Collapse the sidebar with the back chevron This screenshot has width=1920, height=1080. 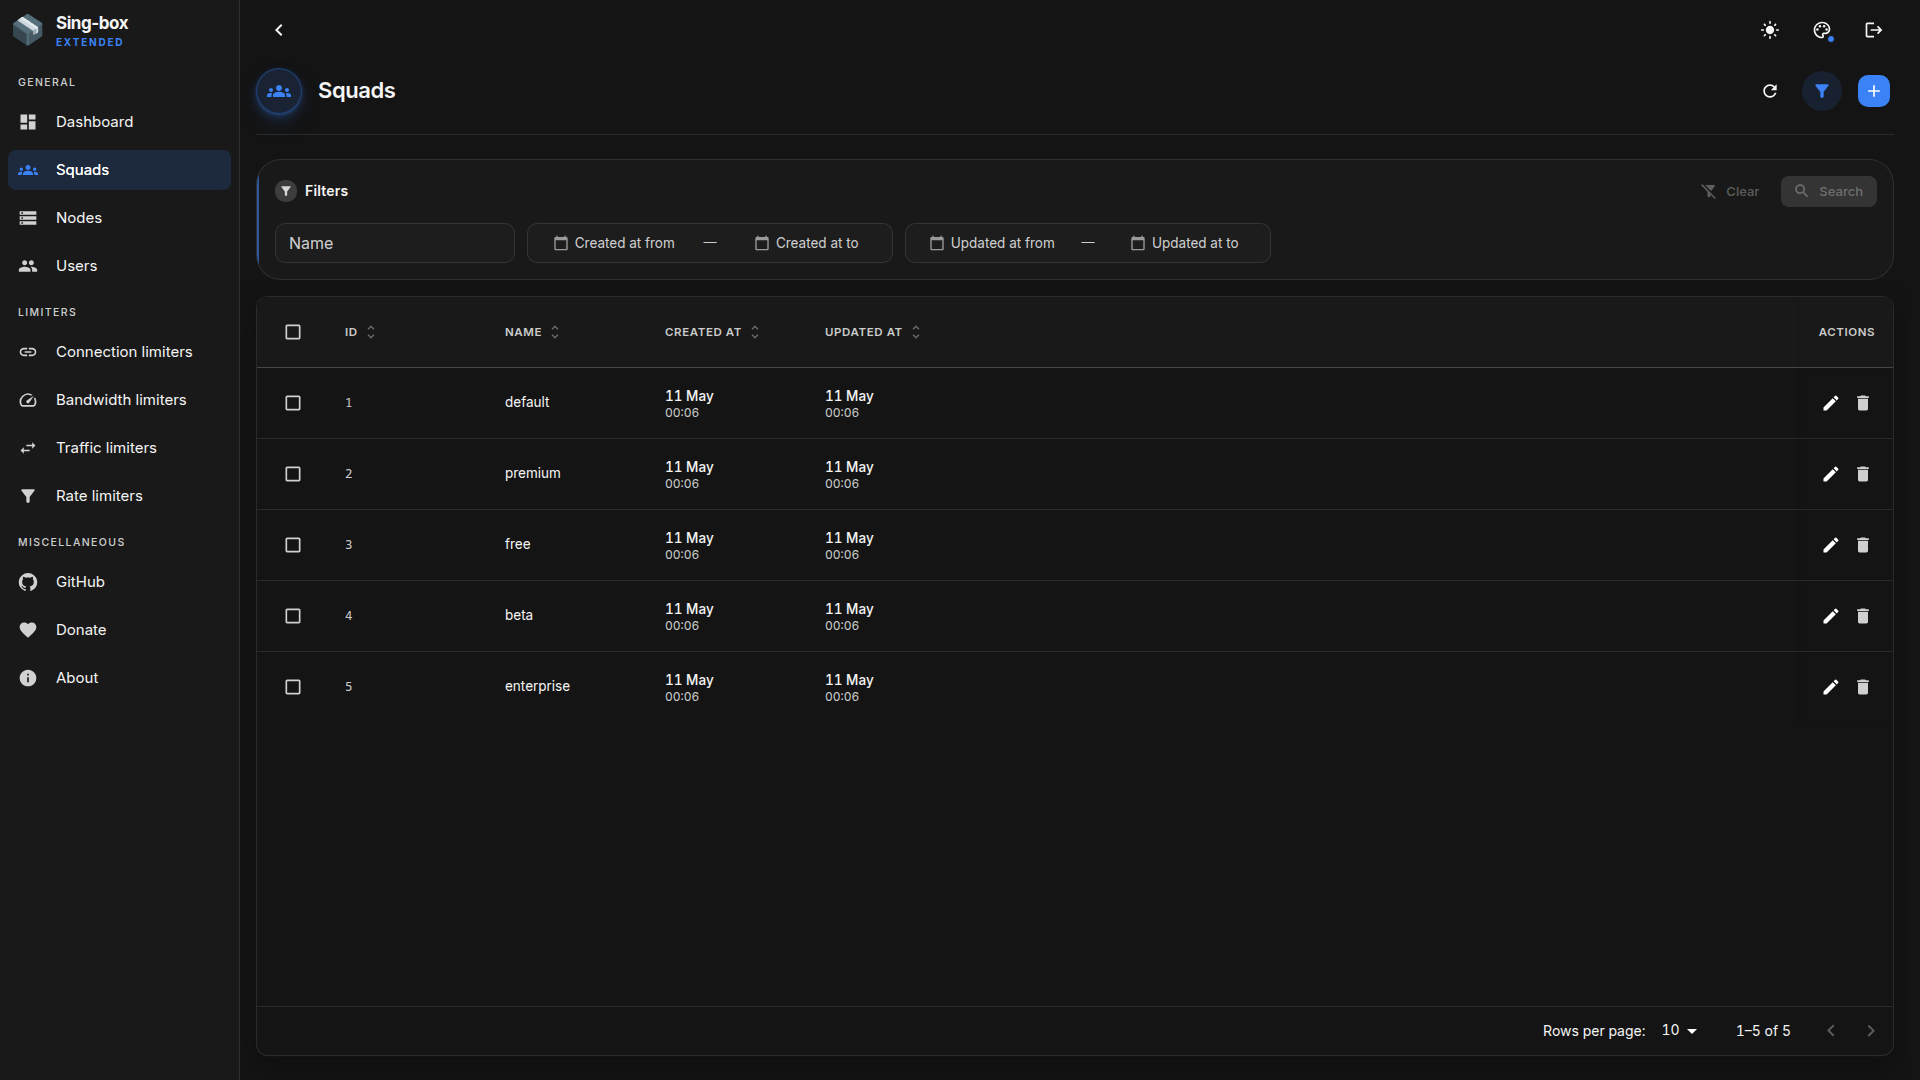pos(279,30)
